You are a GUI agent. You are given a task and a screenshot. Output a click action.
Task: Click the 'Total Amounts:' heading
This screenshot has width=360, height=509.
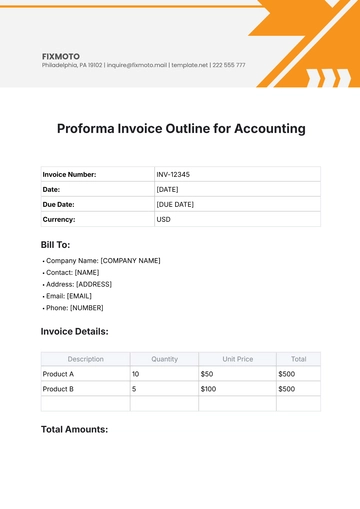(x=74, y=429)
